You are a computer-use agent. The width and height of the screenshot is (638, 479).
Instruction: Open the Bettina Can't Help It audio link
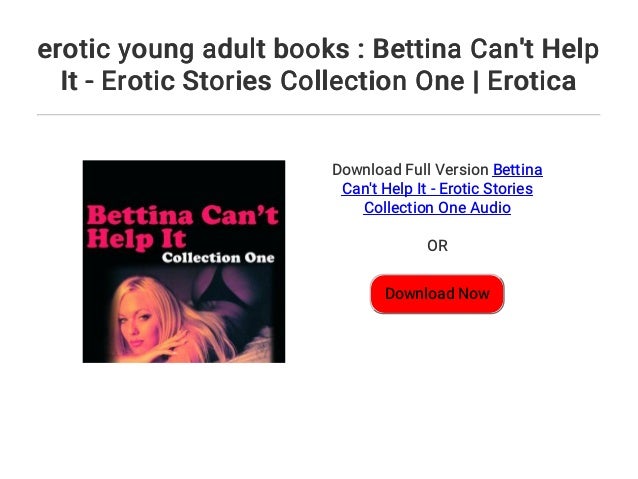[437, 188]
